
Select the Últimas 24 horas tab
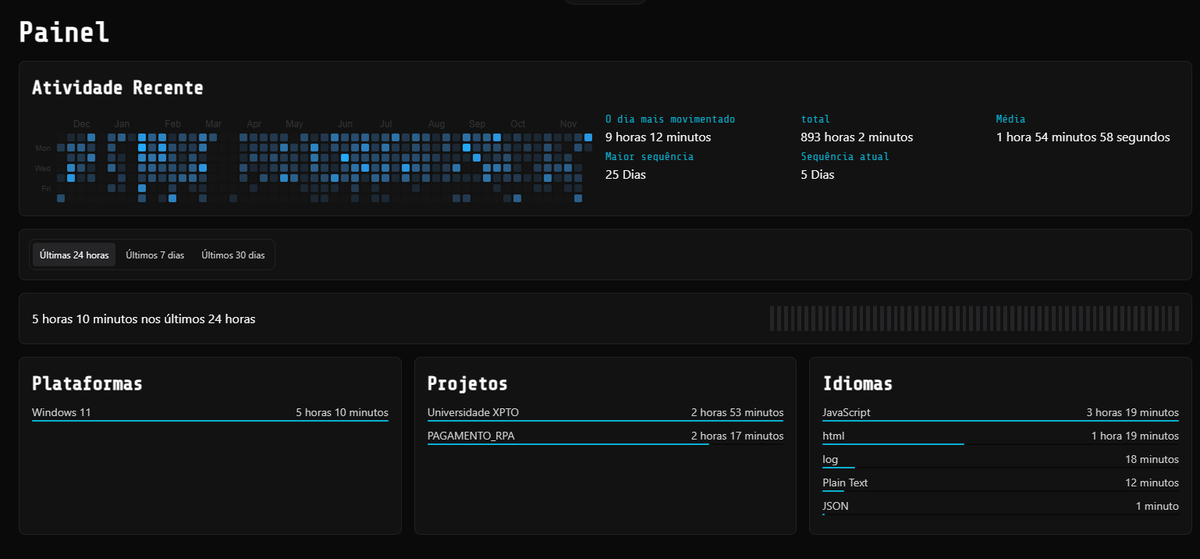74,255
